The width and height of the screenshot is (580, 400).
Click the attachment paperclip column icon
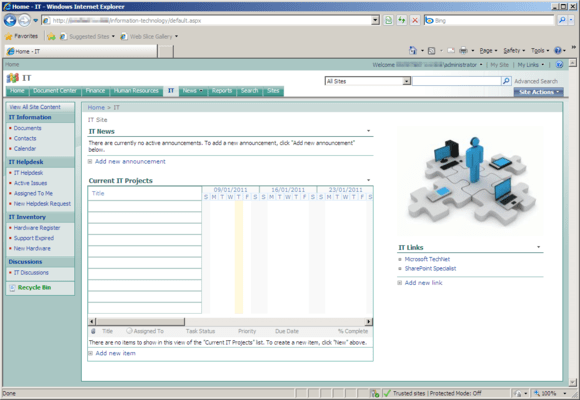93,331
